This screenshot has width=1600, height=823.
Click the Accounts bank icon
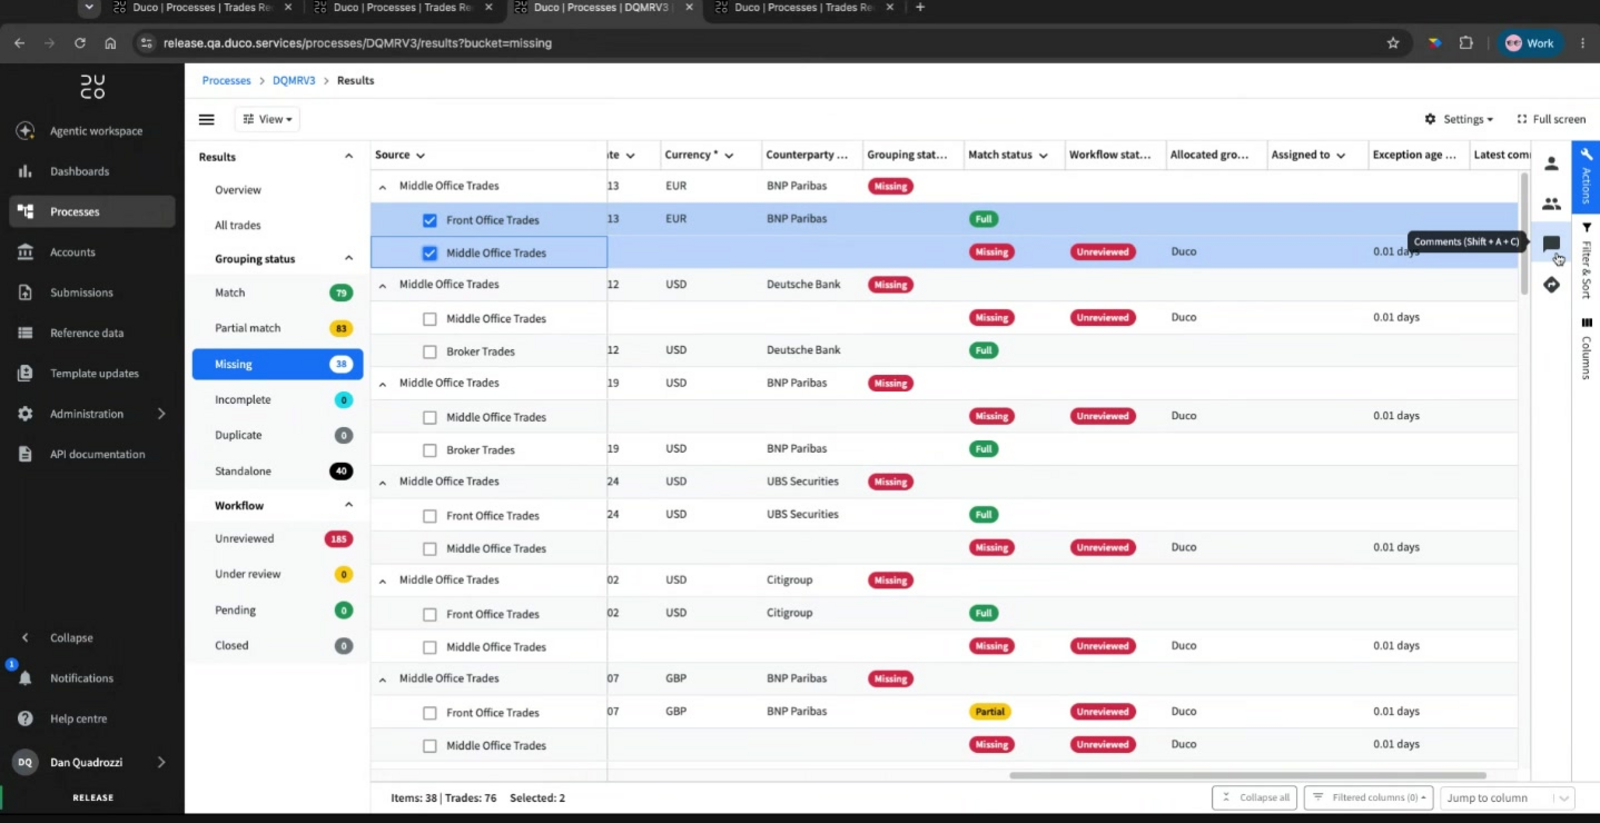click(x=26, y=252)
